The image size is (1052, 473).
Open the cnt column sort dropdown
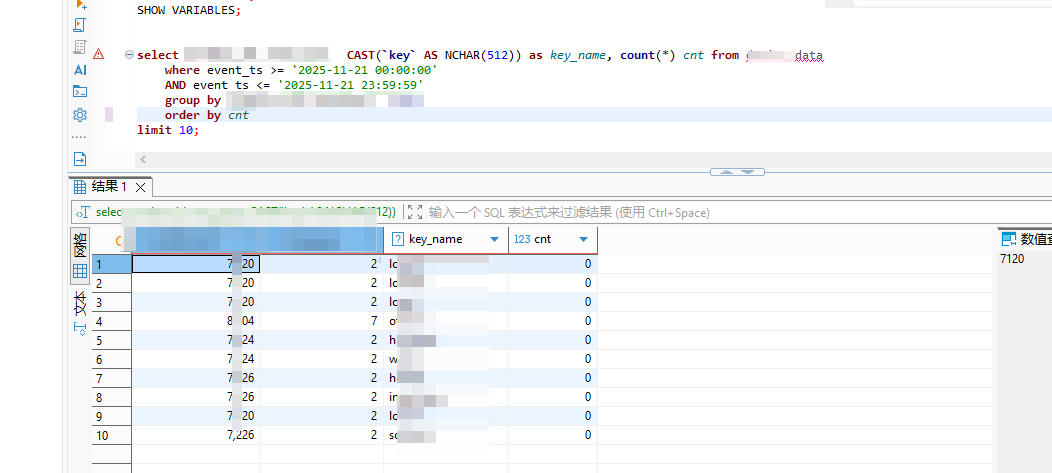[583, 240]
